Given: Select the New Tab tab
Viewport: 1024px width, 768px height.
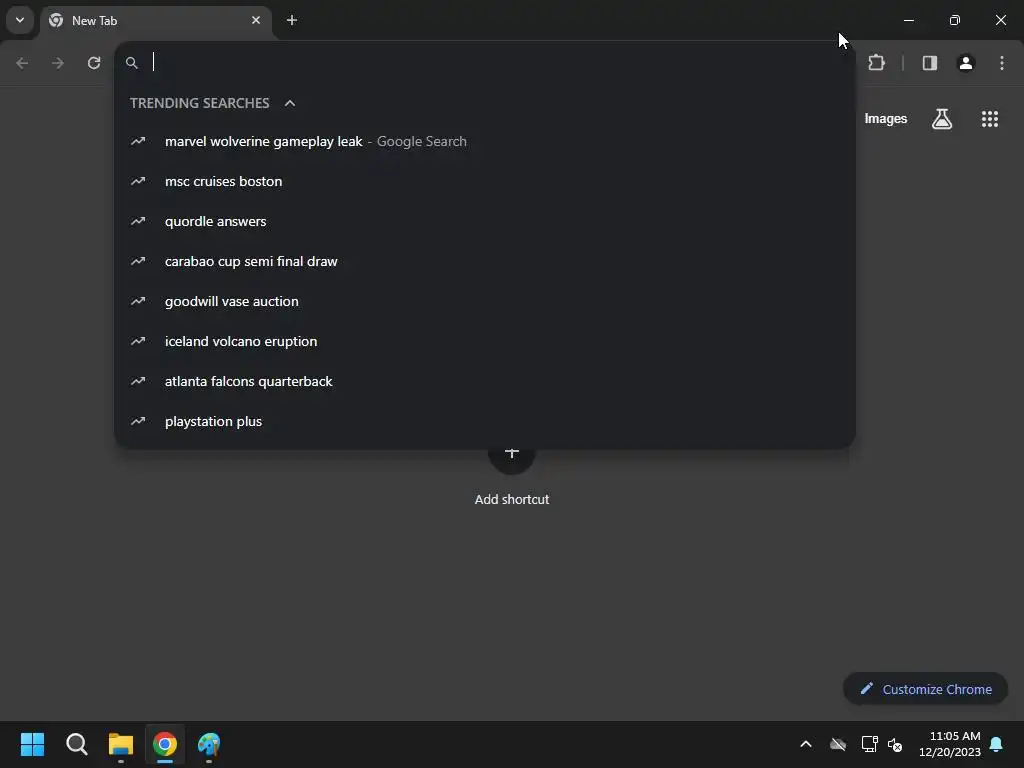Looking at the screenshot, I should click(156, 21).
